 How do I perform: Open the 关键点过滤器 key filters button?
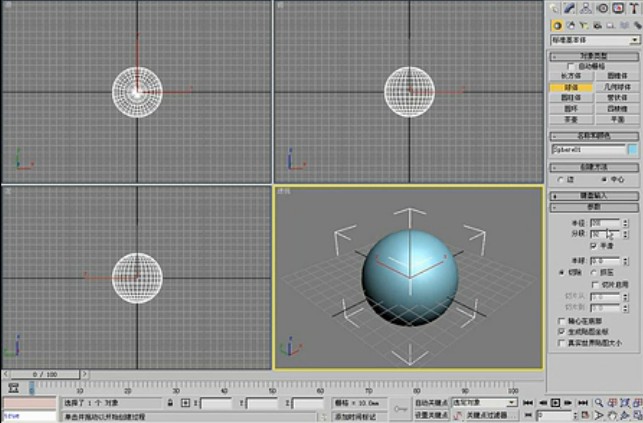click(x=490, y=415)
